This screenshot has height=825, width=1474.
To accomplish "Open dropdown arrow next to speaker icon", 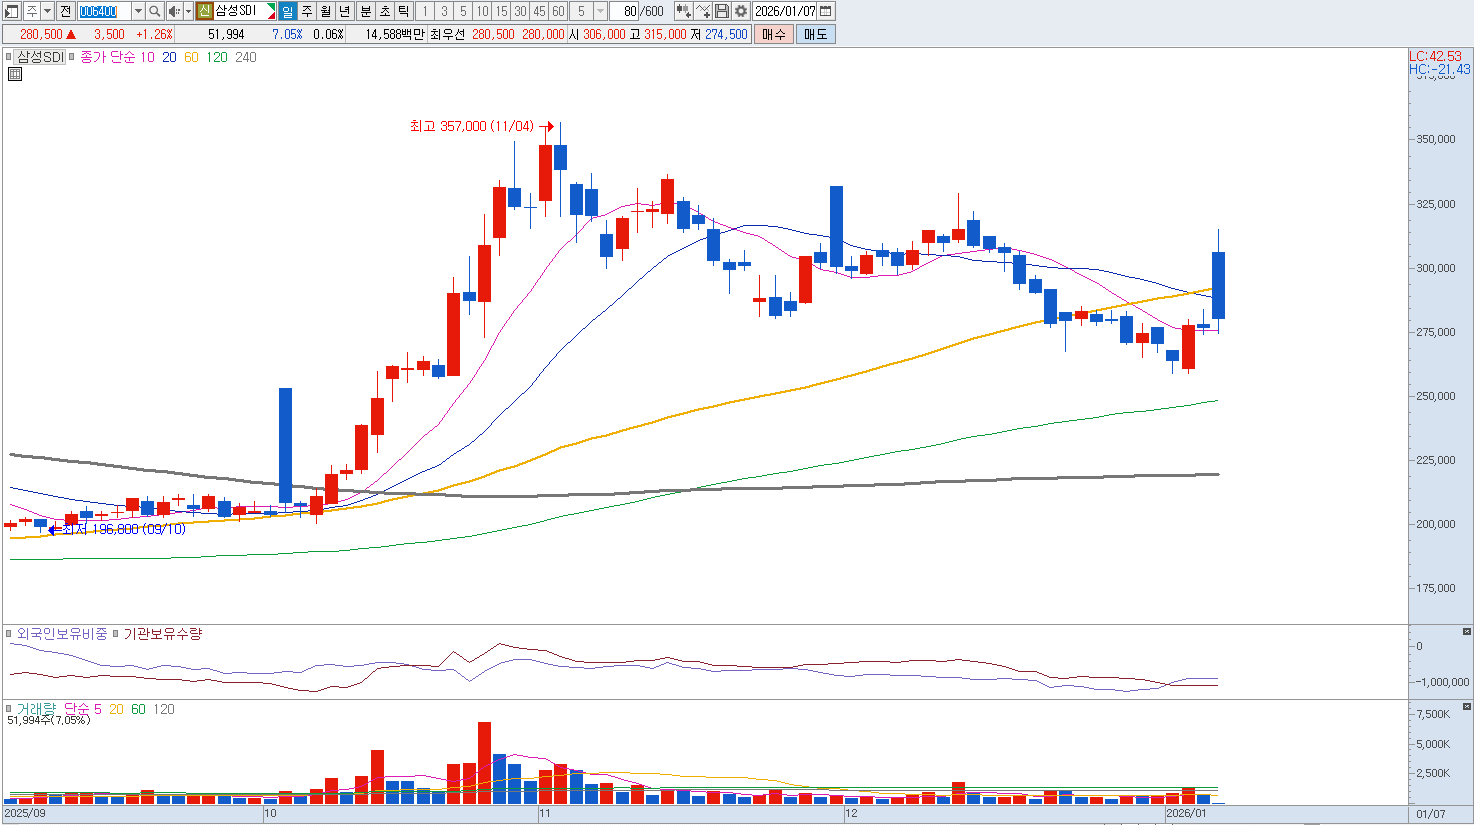I will tap(188, 11).
